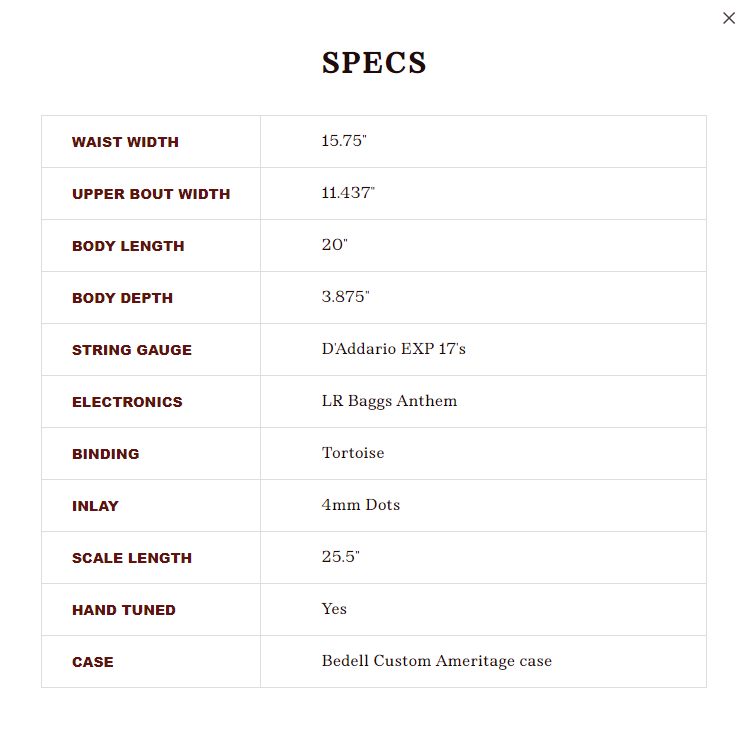Select the Body Depth label
The image size is (736, 742).
[x=122, y=298]
